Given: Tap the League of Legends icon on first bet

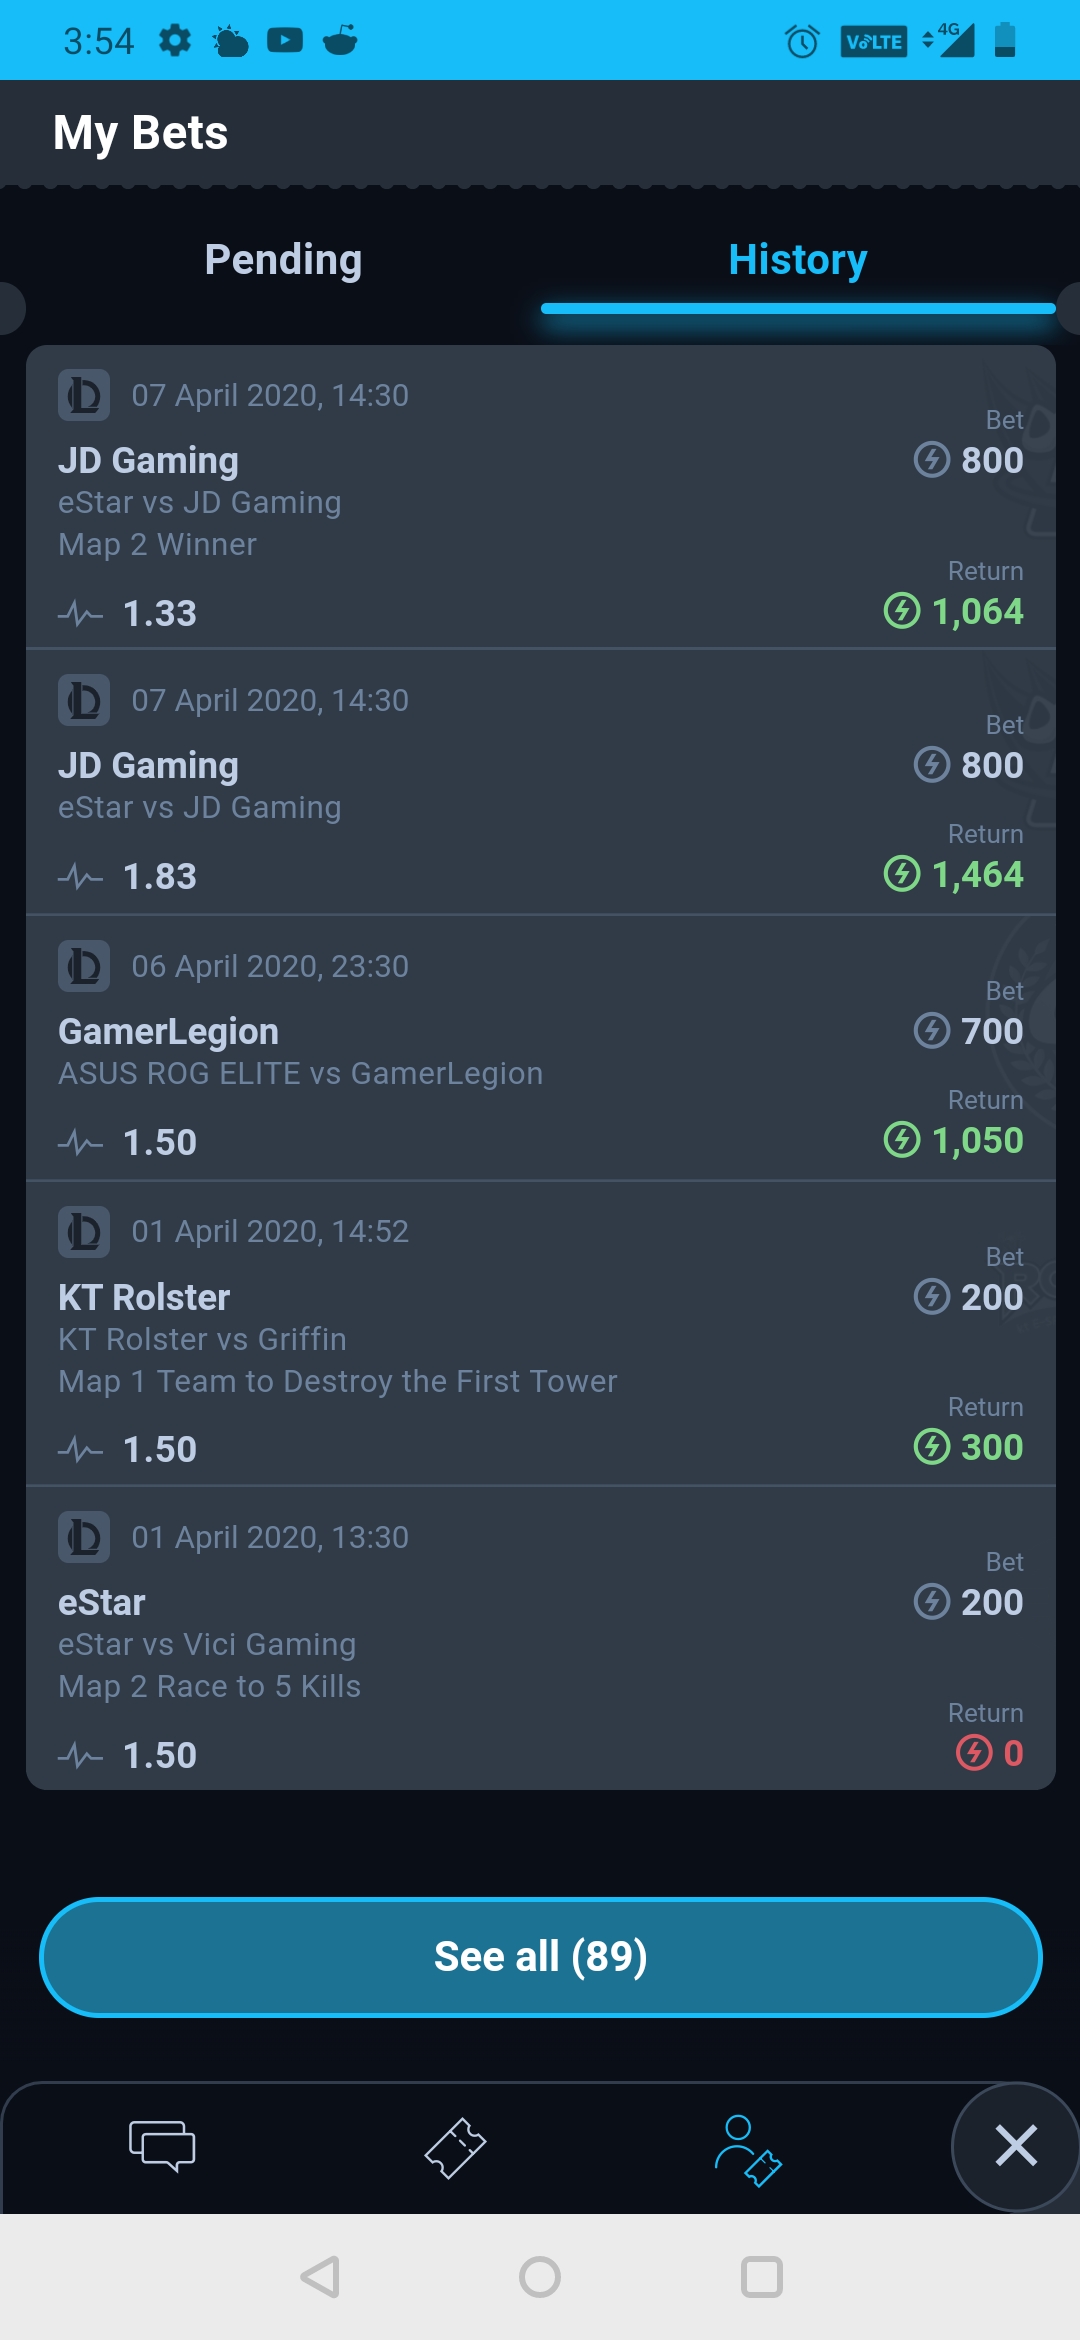Looking at the screenshot, I should pos(84,395).
